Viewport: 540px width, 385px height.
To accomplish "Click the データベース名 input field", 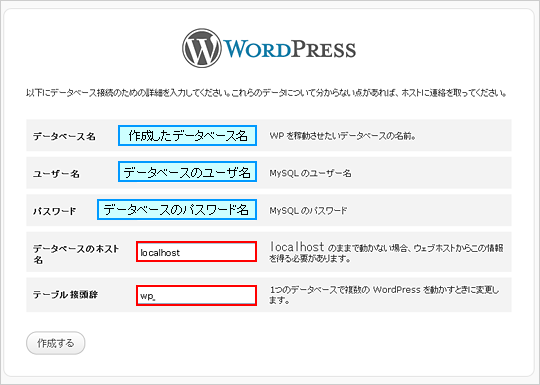I will 187,136.
